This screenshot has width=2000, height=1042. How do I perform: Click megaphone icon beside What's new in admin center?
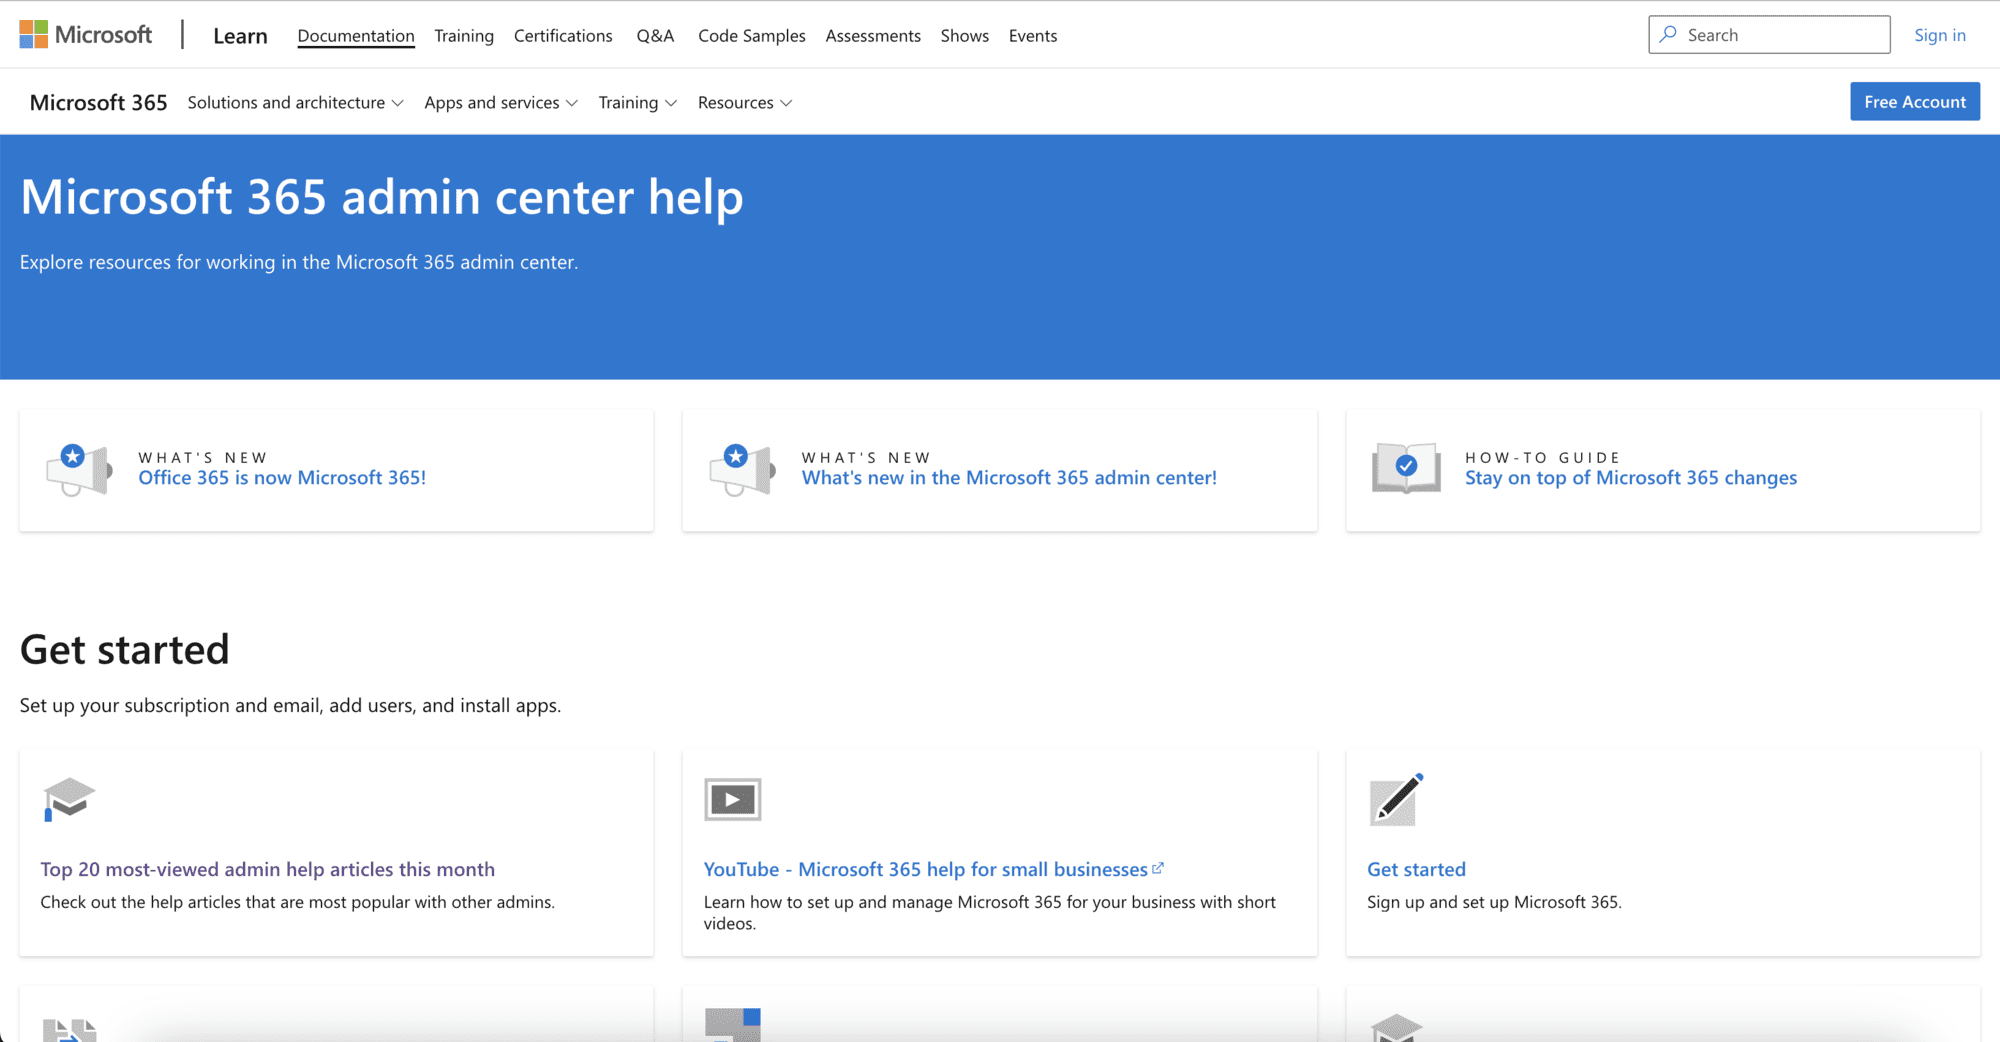tap(742, 469)
